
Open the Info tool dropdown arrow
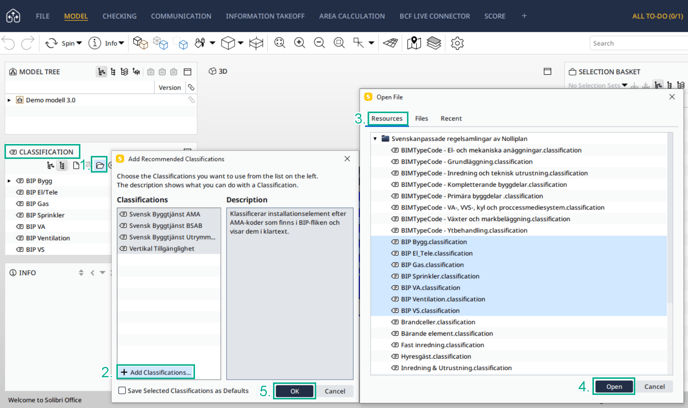[x=122, y=43]
